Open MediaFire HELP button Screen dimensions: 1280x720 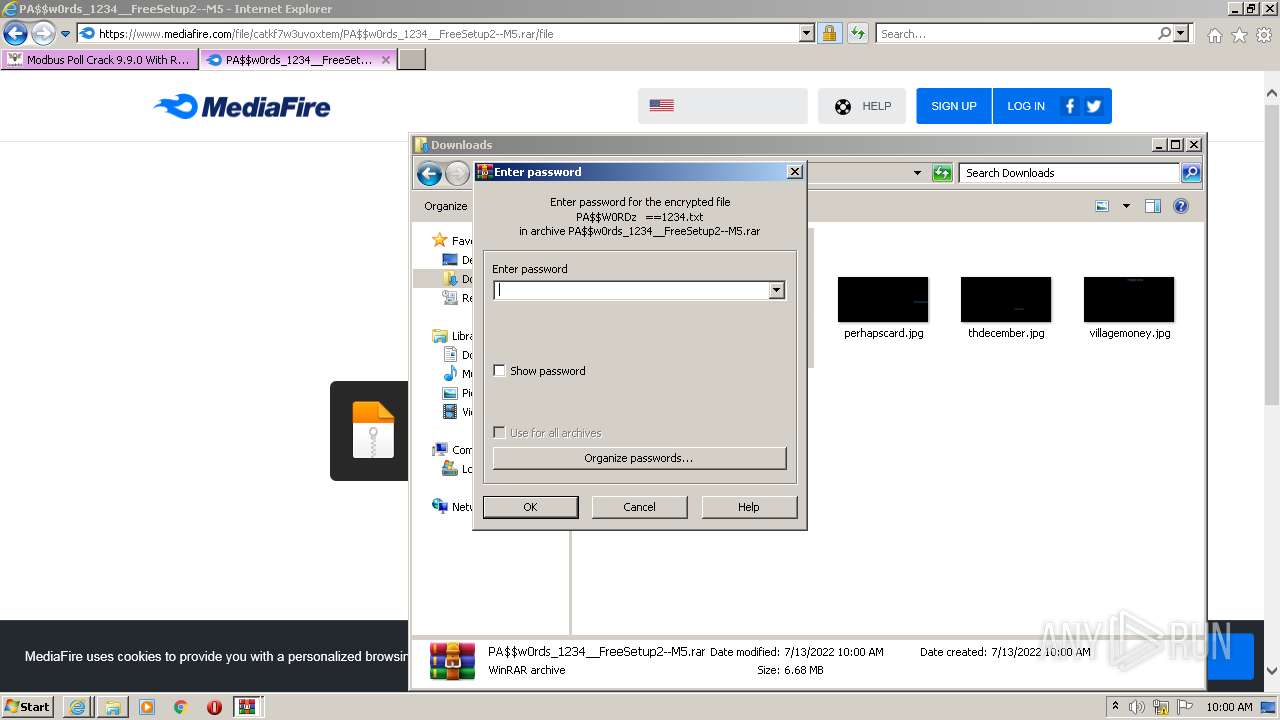click(862, 106)
